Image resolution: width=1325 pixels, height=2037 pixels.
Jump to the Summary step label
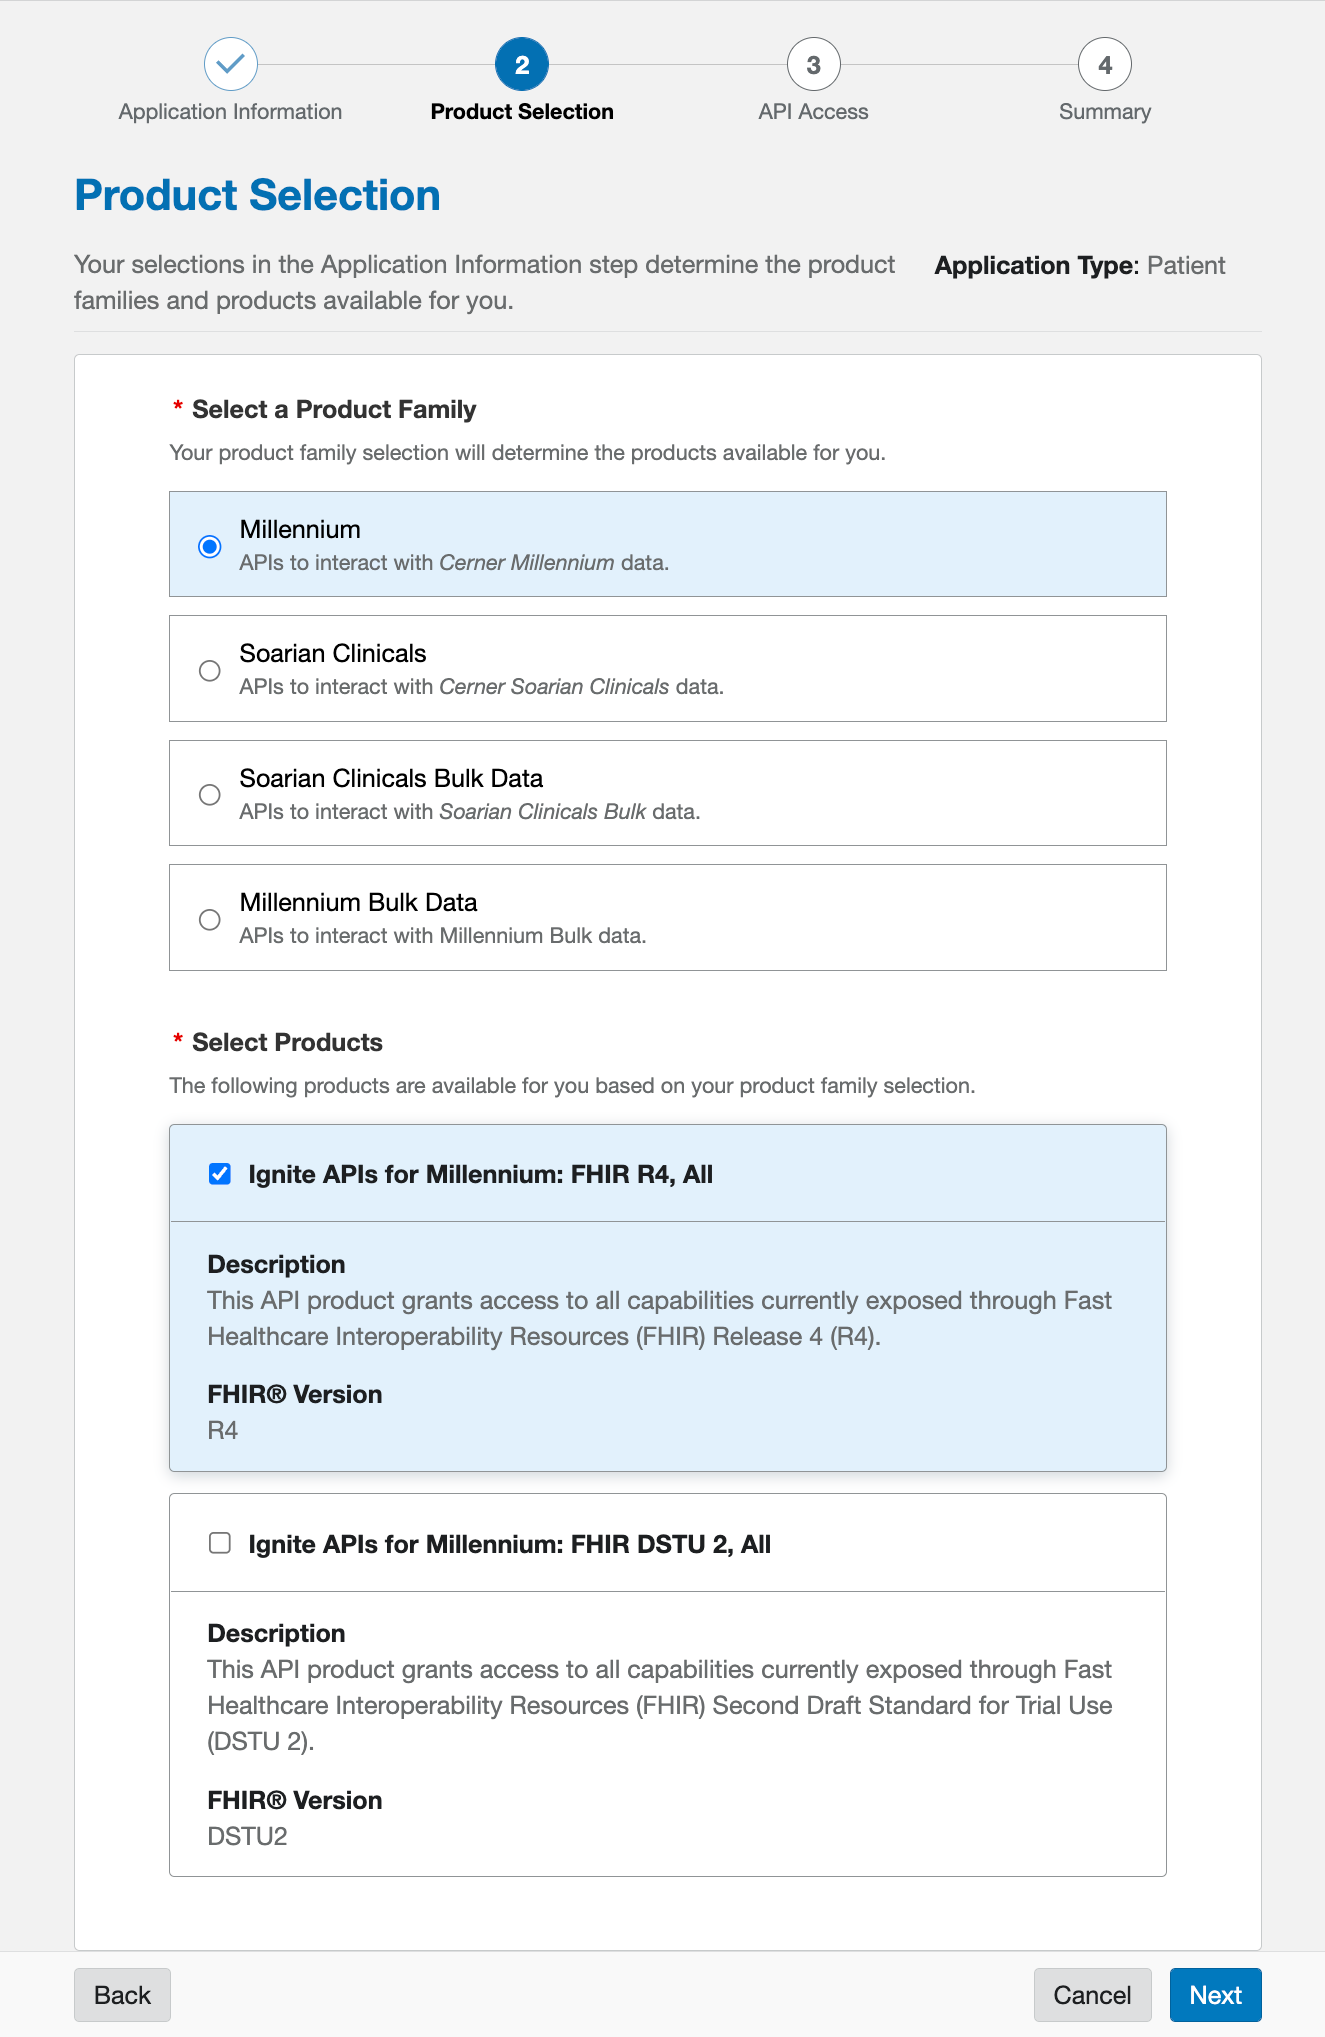tap(1105, 112)
